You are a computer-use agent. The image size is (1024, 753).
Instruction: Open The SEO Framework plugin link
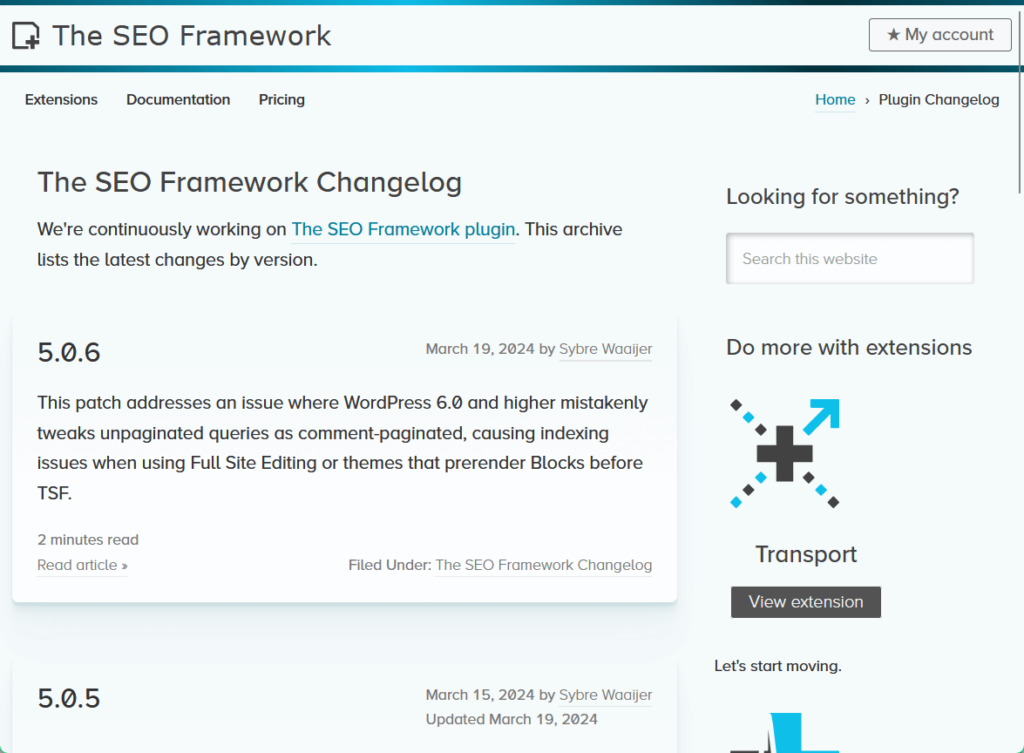pos(403,229)
